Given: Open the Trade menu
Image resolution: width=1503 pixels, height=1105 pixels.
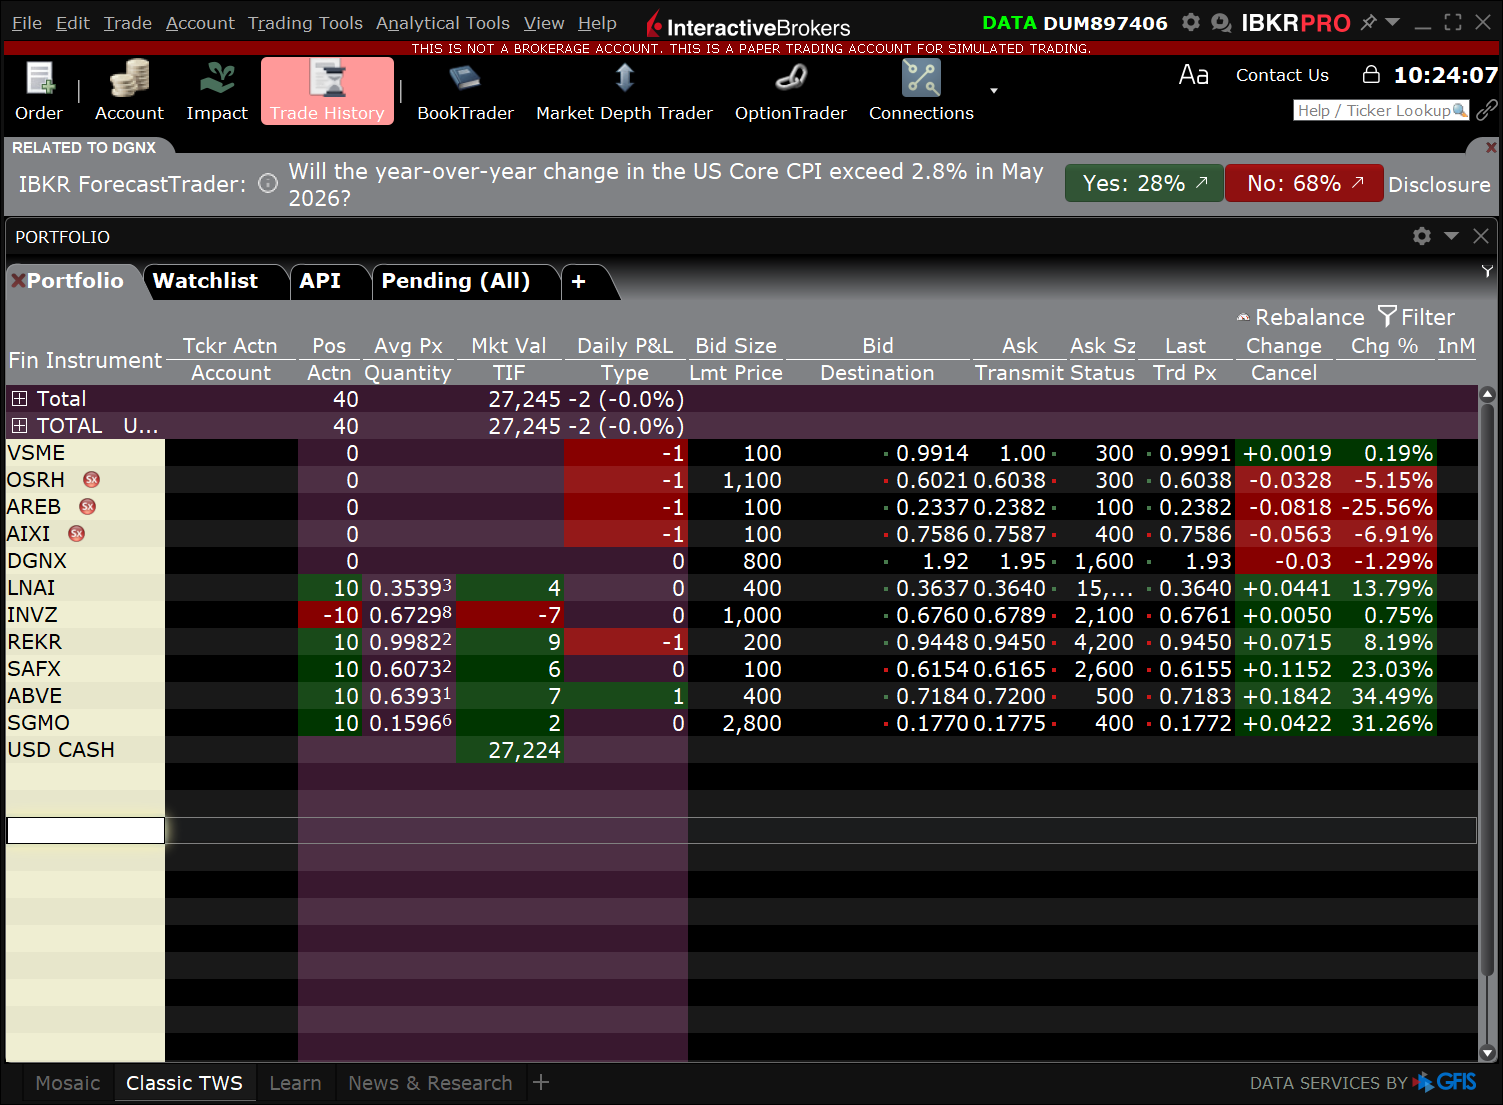Looking at the screenshot, I should 128,23.
